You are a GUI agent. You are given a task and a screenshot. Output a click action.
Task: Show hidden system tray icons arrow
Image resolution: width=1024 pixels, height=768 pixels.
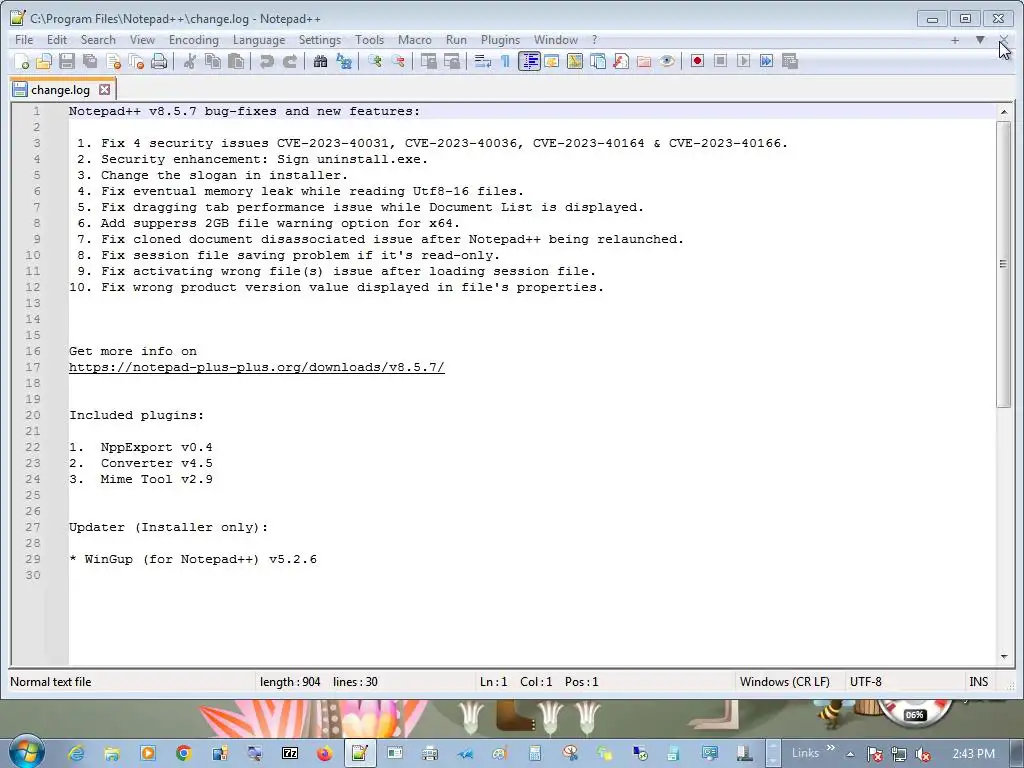(x=850, y=754)
